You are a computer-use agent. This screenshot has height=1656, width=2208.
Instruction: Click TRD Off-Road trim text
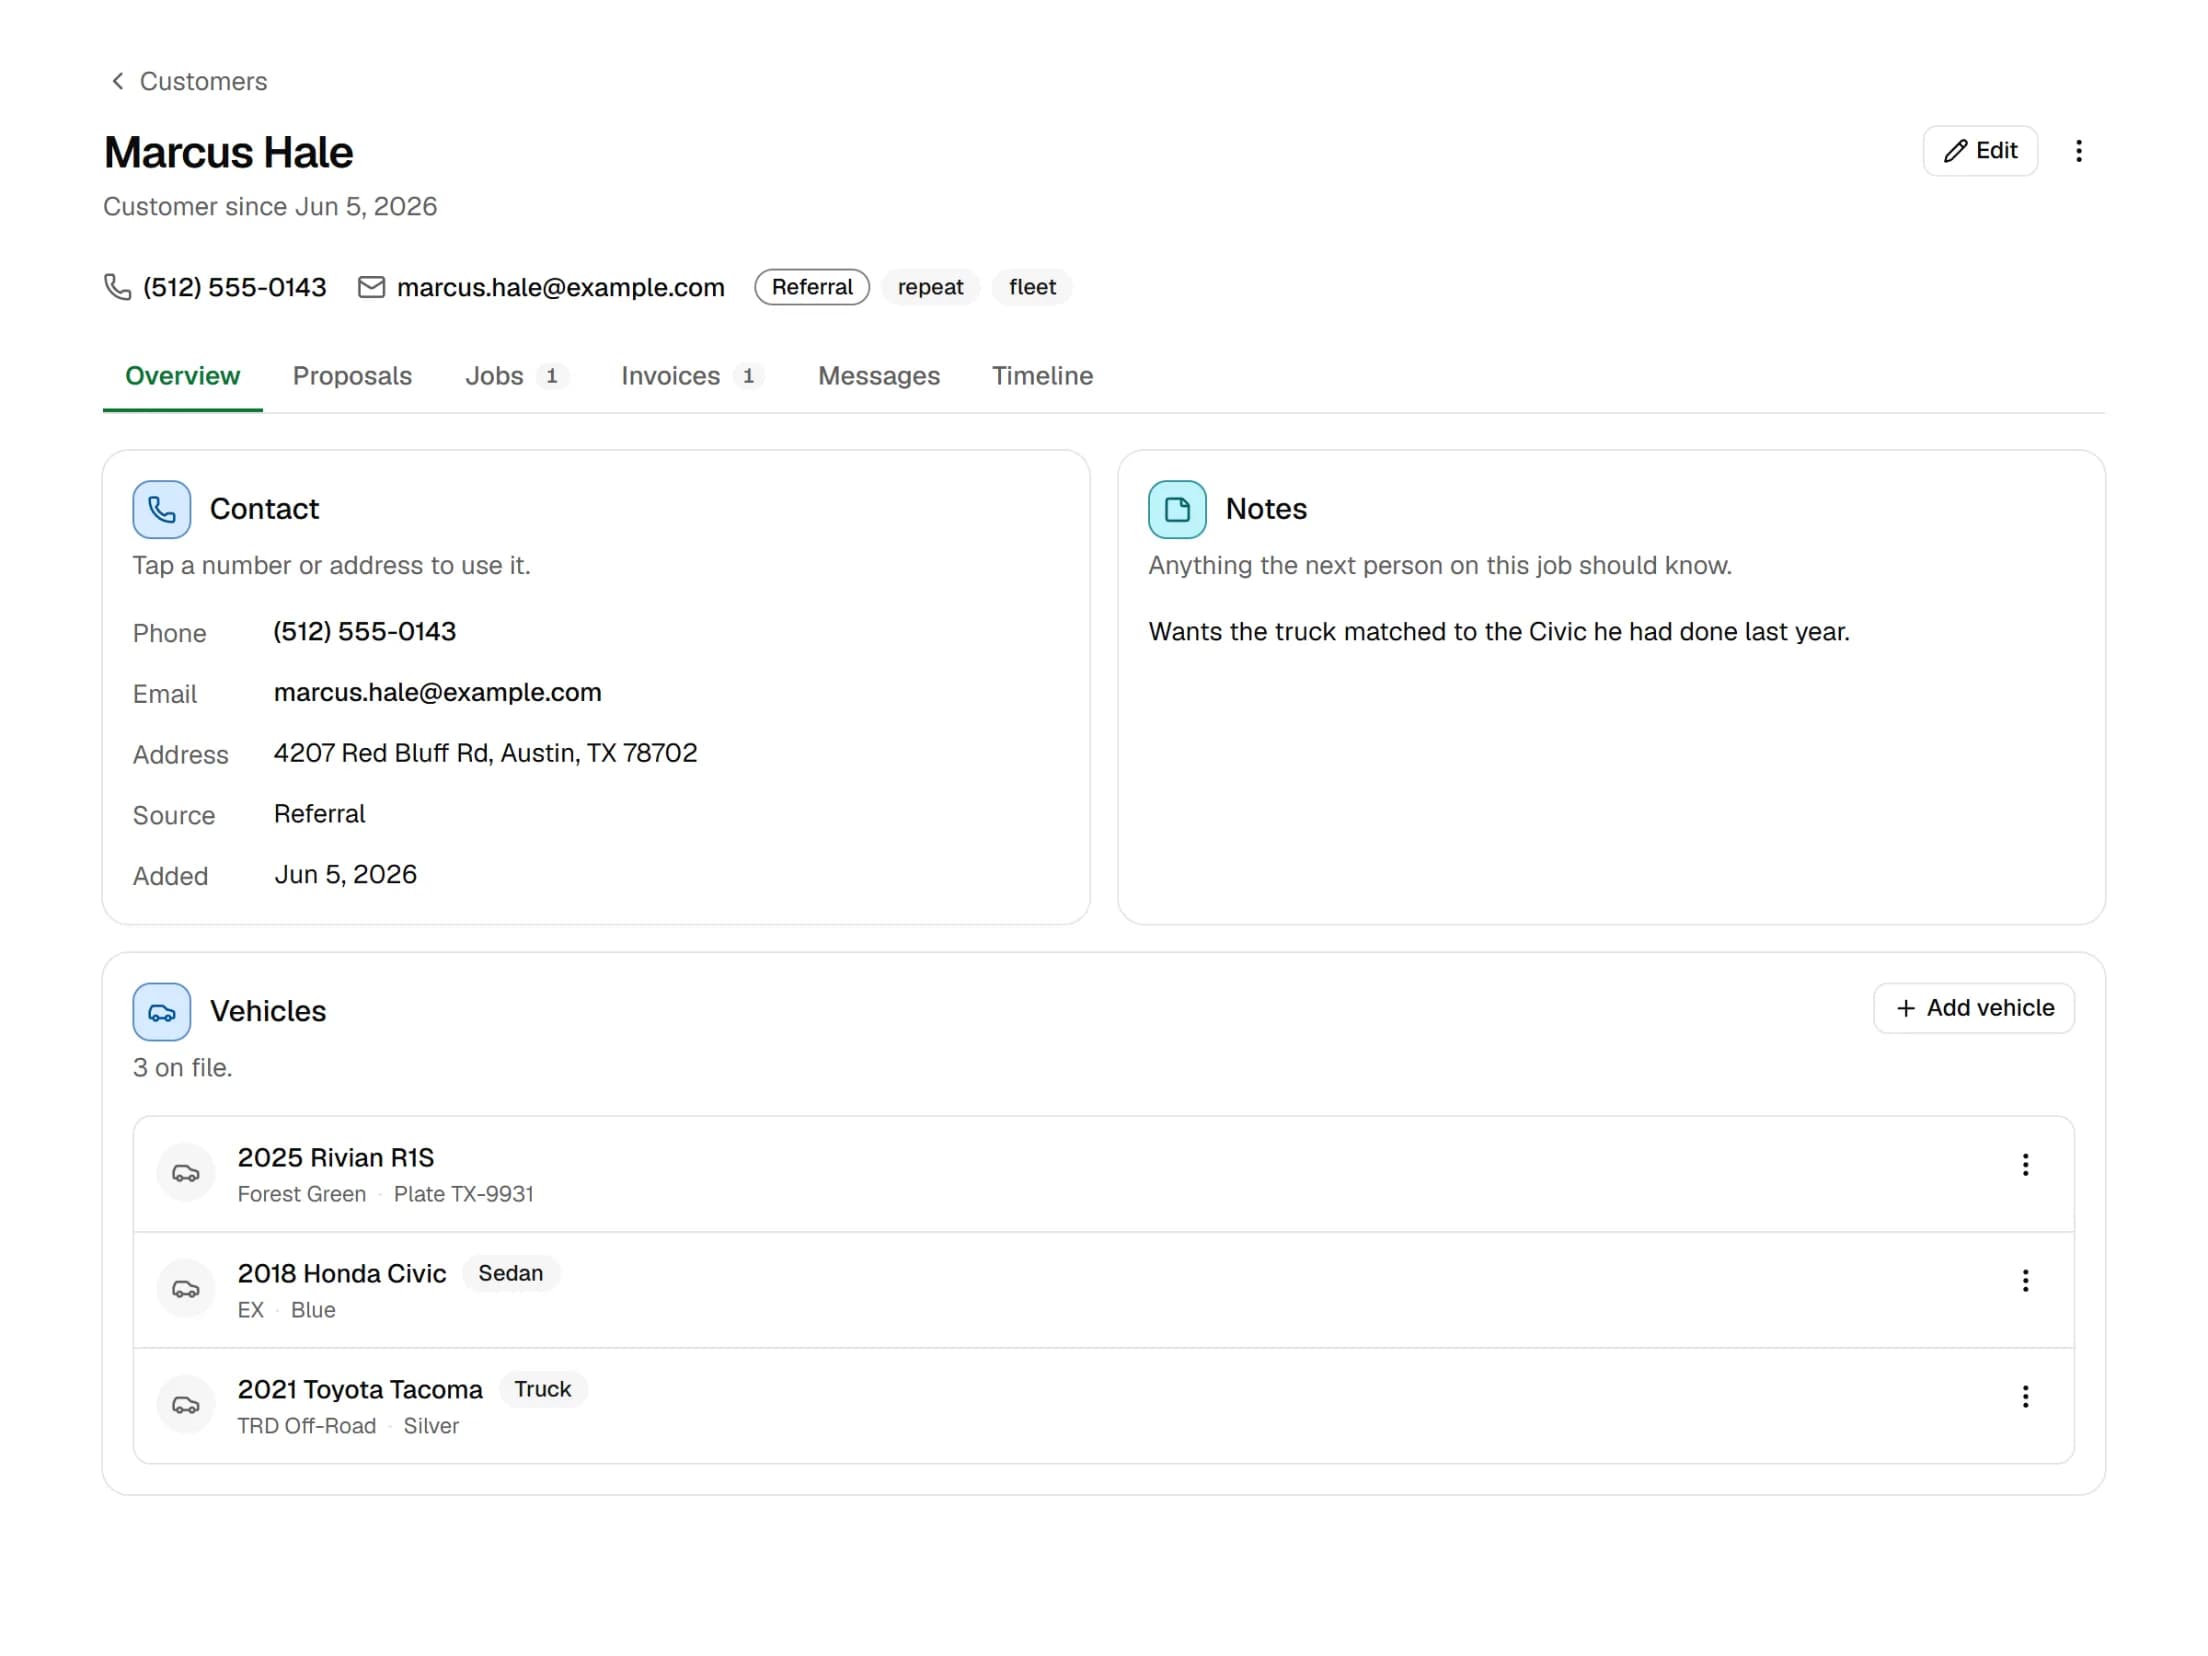(306, 1426)
